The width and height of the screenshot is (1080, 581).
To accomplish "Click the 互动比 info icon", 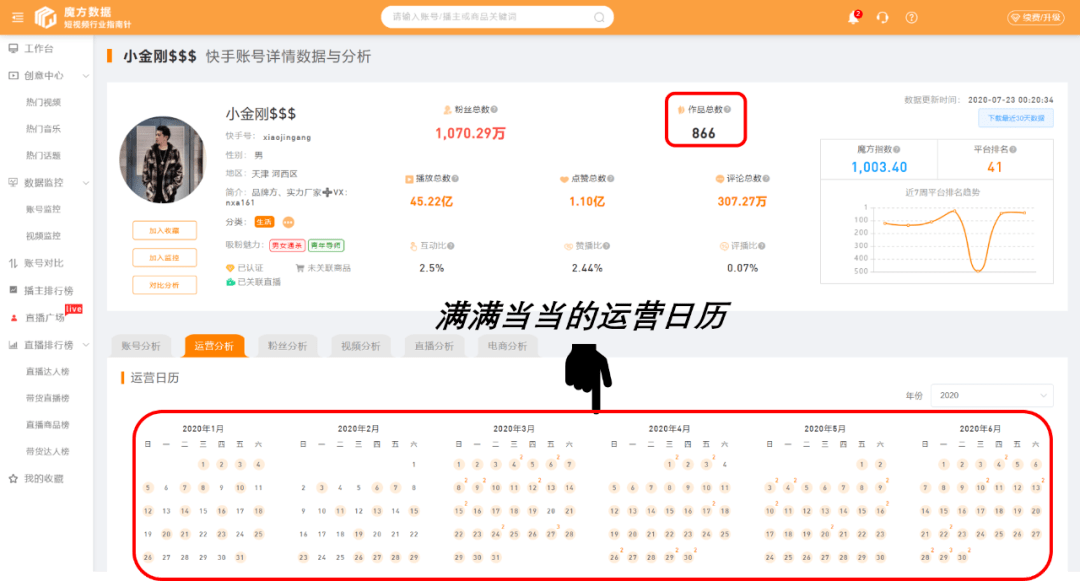I will 450,246.
